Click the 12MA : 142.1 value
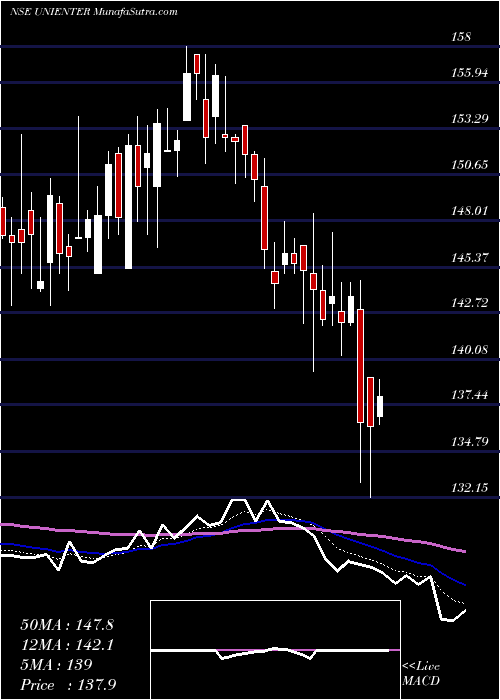 coord(67,645)
